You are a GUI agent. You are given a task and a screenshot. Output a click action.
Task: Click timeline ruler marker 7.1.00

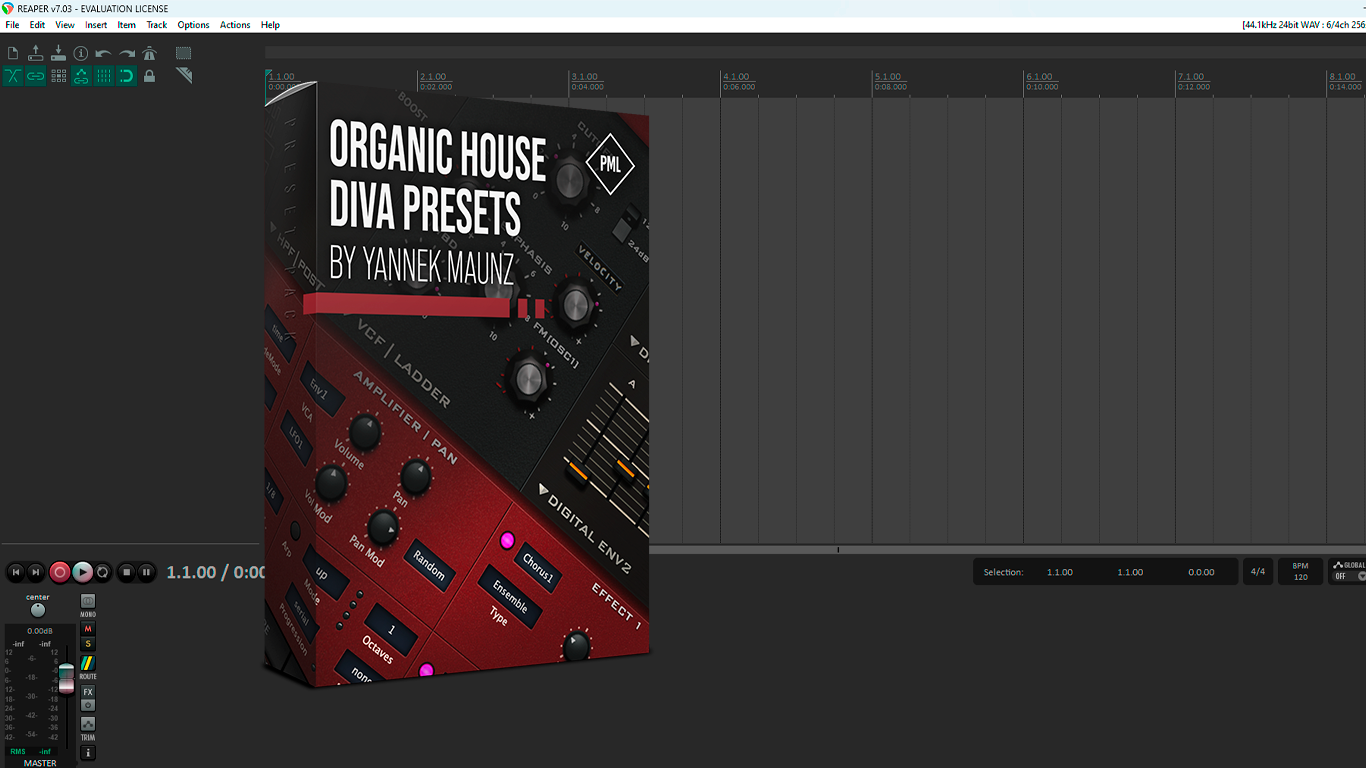pyautogui.click(x=1191, y=77)
